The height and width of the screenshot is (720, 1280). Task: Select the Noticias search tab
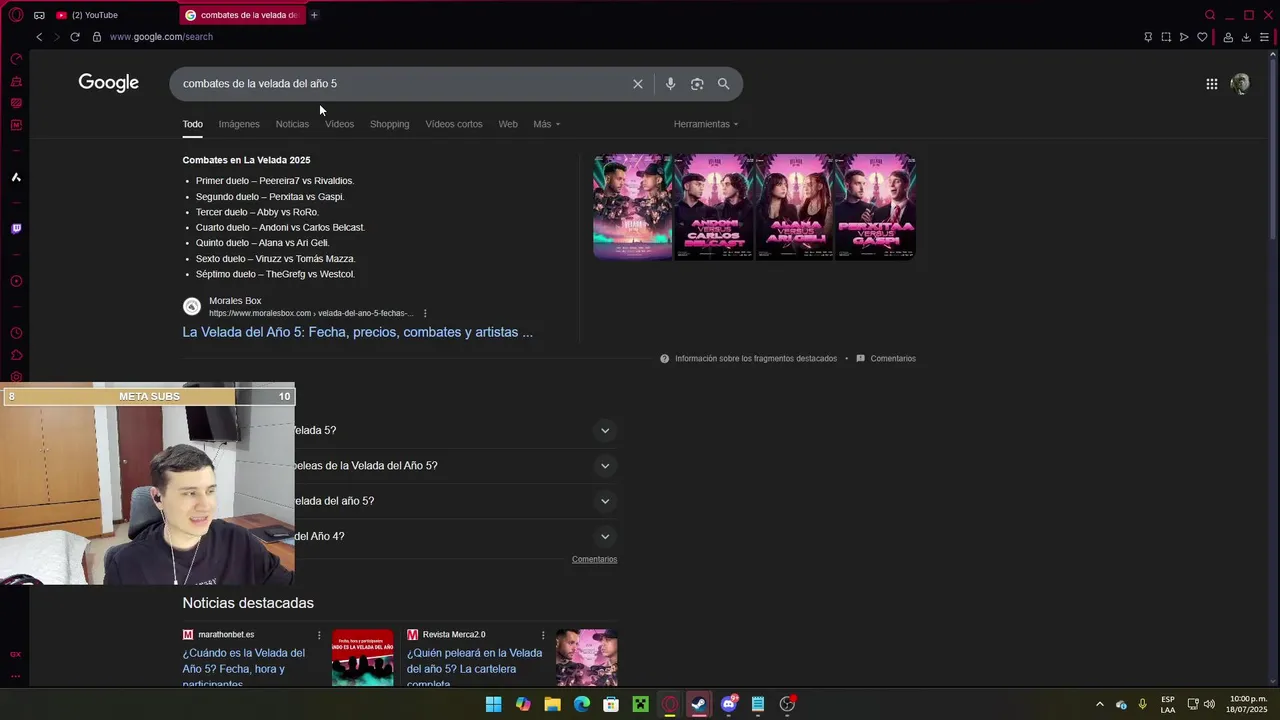click(292, 124)
